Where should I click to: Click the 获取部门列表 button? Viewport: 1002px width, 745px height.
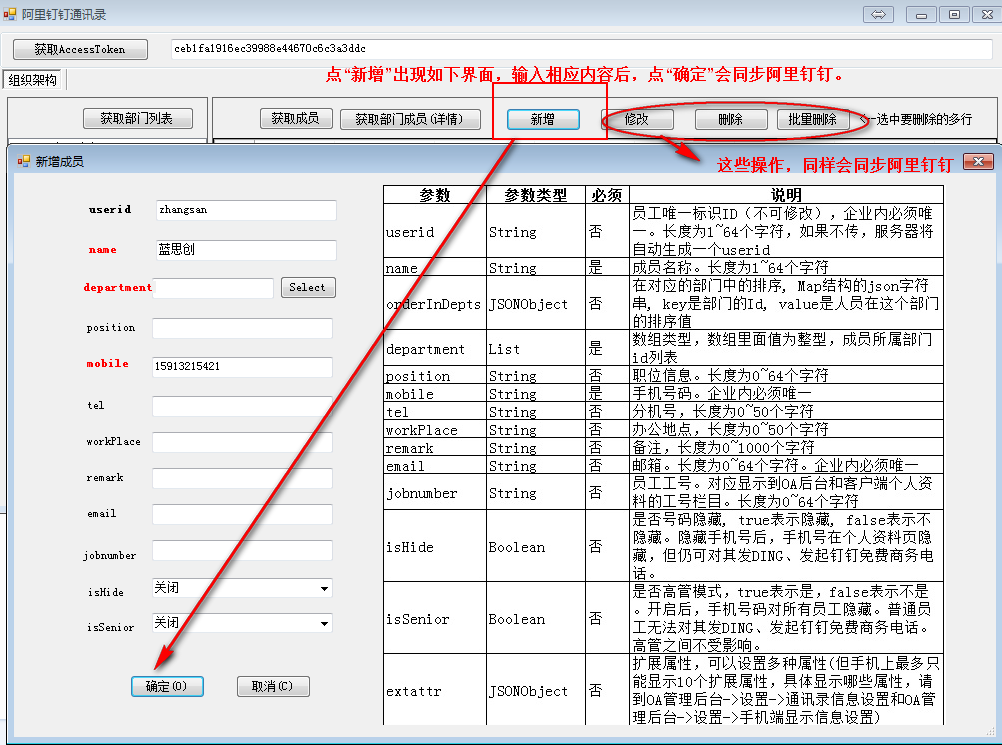tap(136, 119)
